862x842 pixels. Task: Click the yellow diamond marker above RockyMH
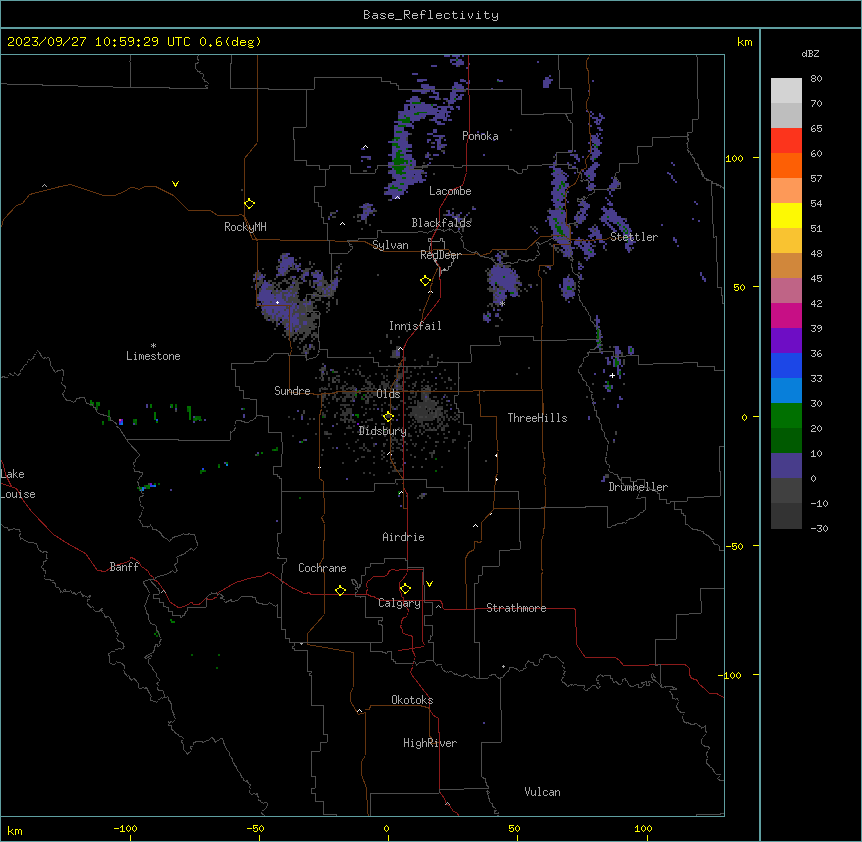(250, 204)
